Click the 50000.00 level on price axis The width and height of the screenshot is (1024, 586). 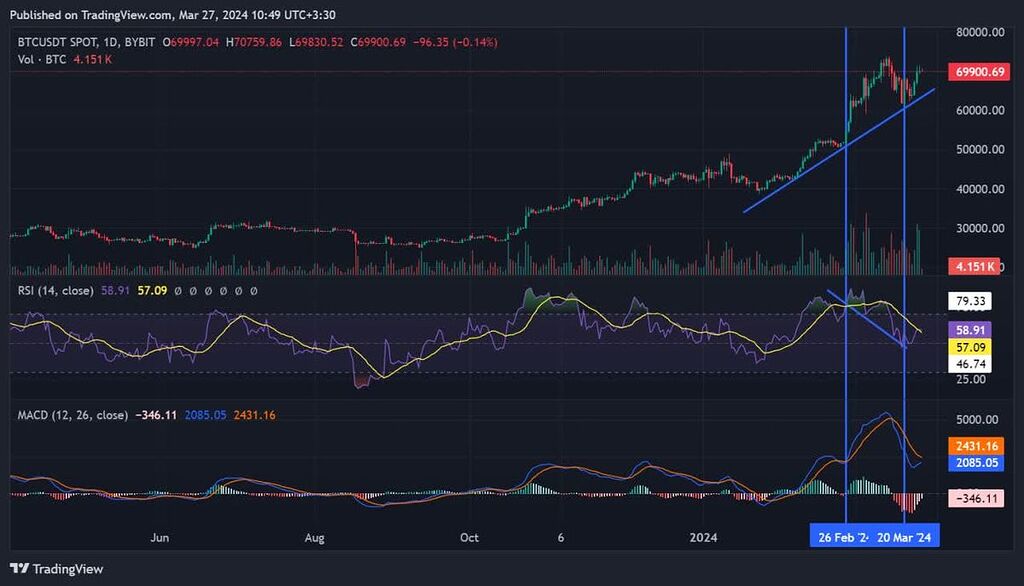tap(978, 150)
